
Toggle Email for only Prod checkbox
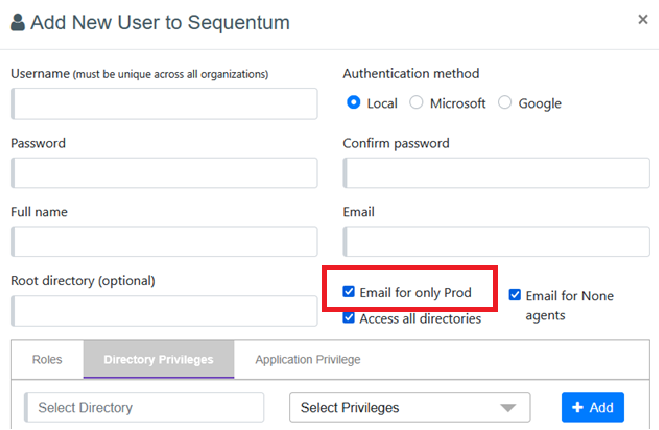(x=349, y=292)
